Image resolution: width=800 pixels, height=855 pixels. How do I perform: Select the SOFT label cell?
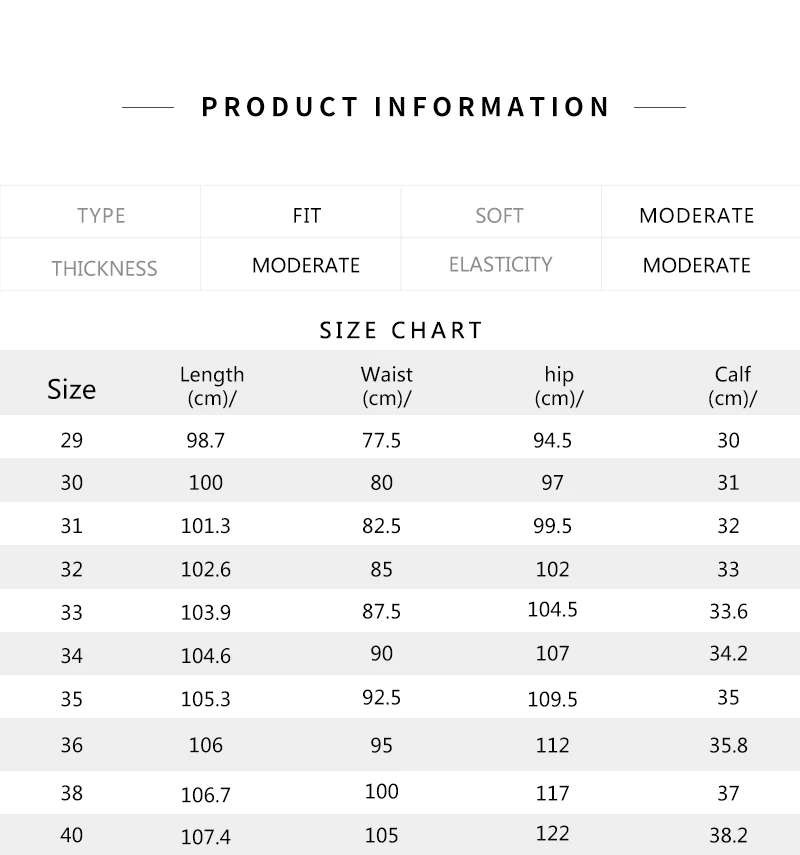point(499,216)
